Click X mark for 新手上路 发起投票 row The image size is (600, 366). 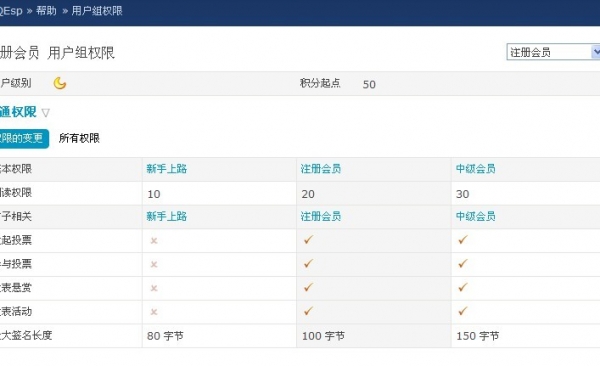(154, 241)
